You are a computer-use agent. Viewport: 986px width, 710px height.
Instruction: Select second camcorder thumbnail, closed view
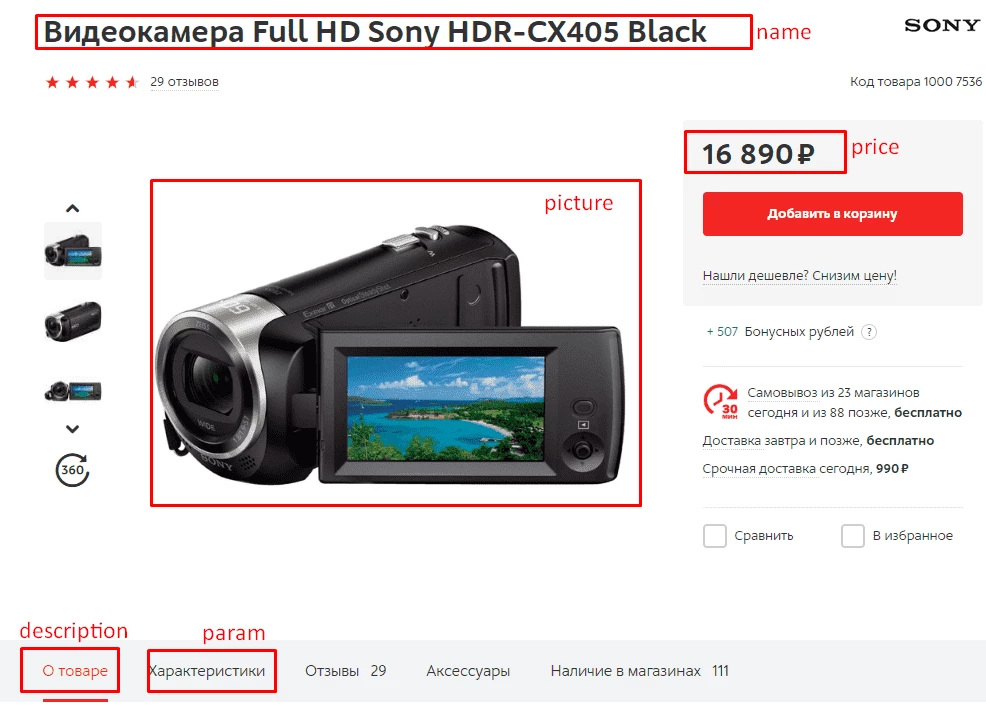pyautogui.click(x=73, y=321)
